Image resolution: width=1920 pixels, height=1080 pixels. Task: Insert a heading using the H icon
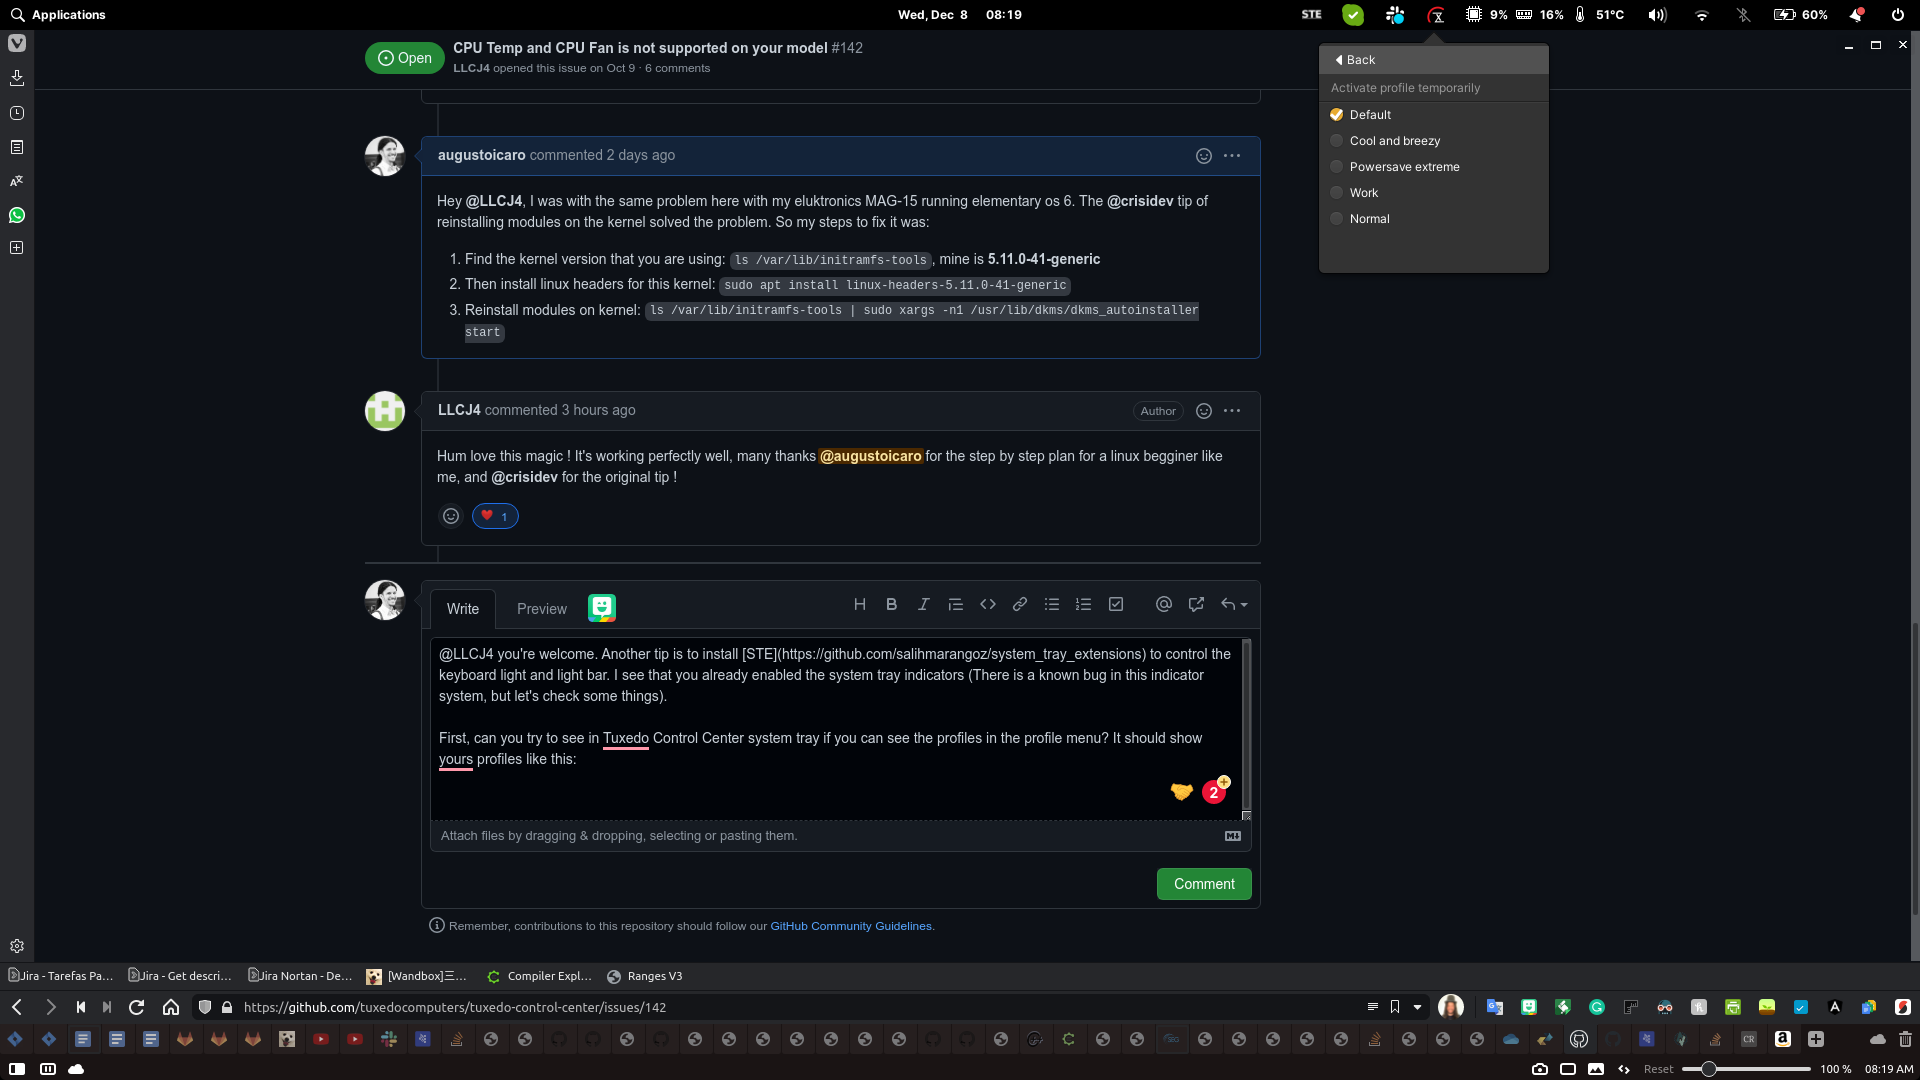pyautogui.click(x=860, y=604)
